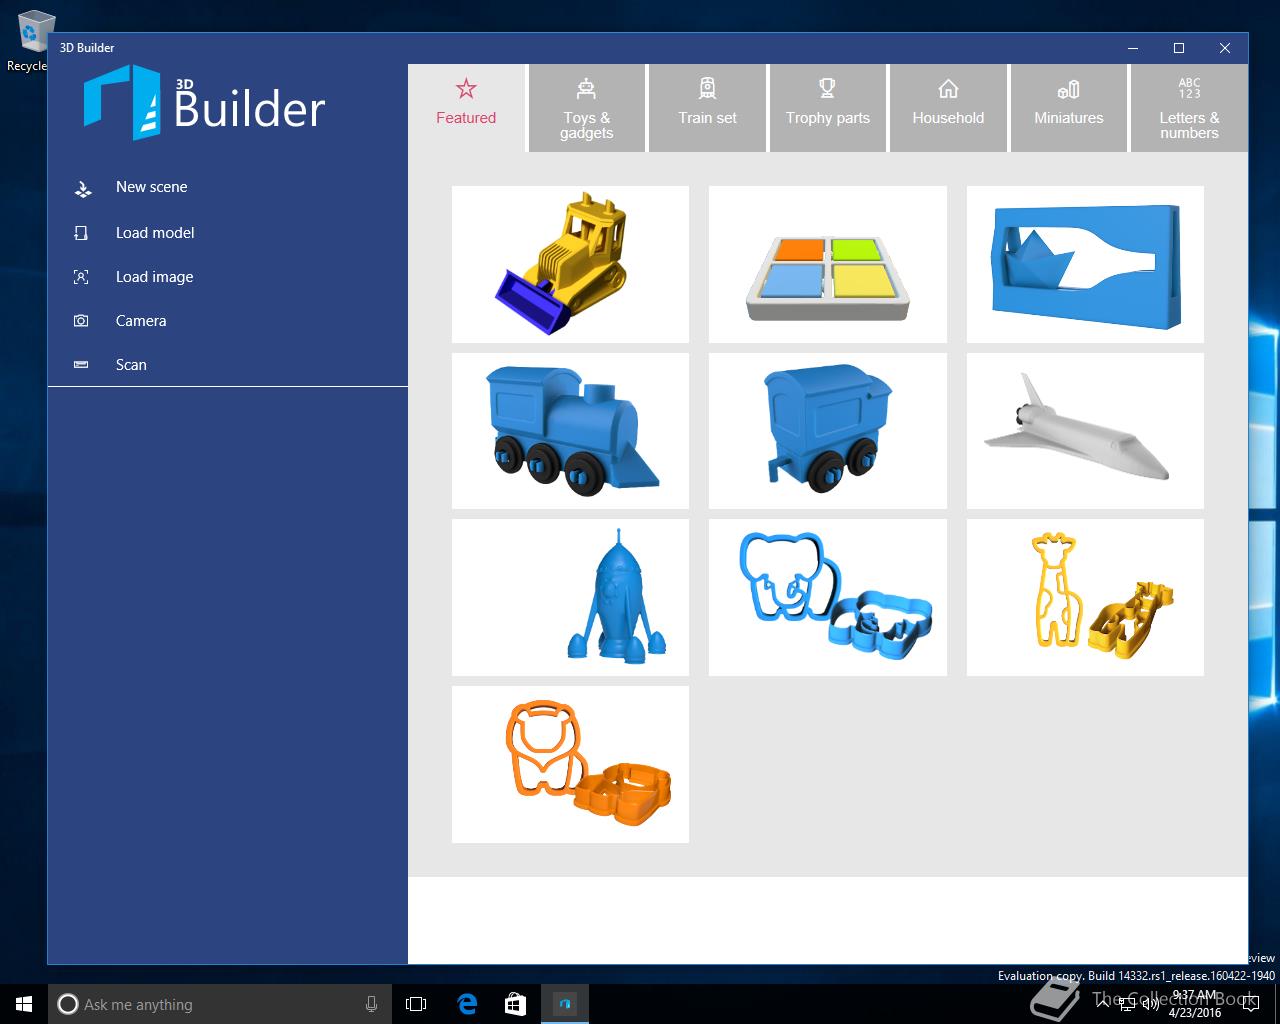Click the star icon on the Featured tab

(x=466, y=89)
